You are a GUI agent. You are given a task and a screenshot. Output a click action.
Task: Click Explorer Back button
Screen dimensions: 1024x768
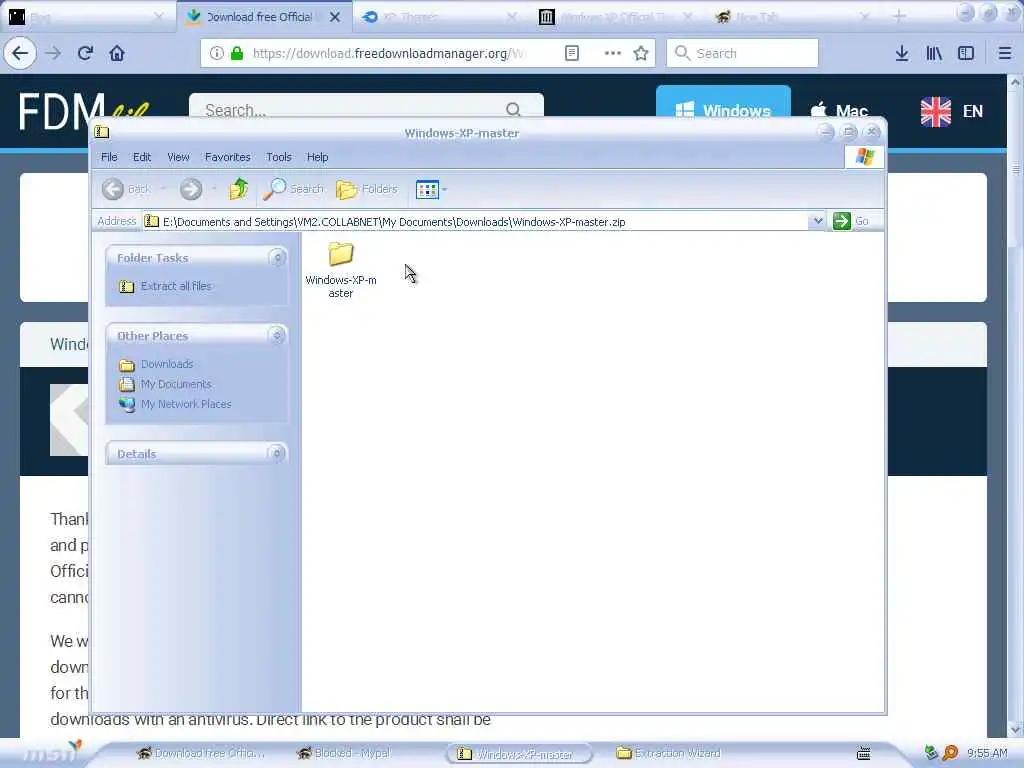tap(127, 189)
